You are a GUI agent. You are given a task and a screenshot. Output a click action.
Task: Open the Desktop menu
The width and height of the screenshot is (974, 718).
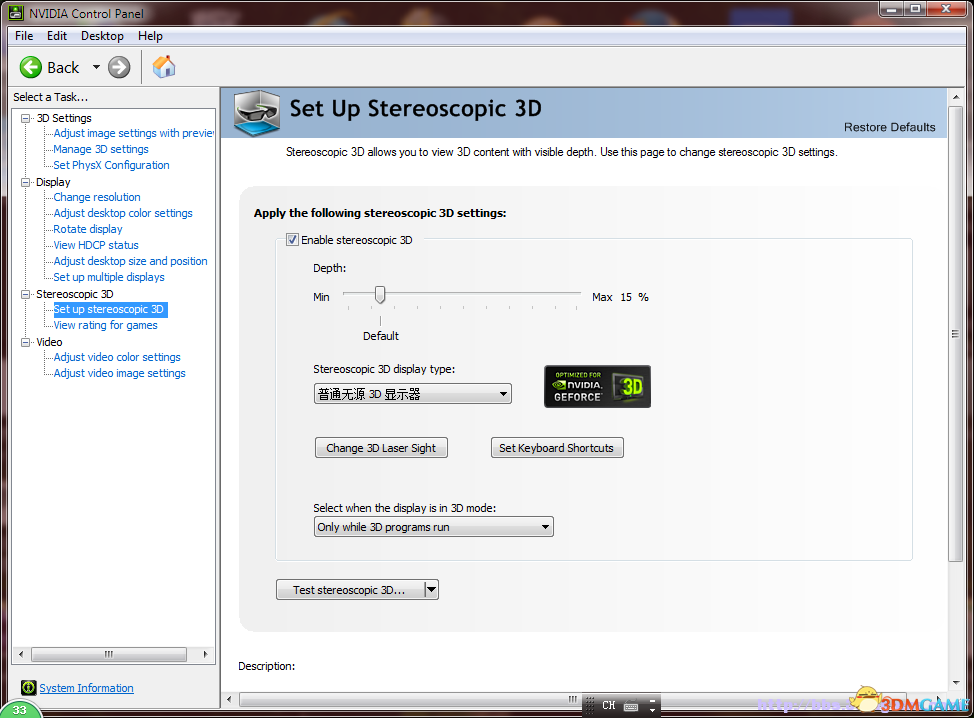(x=102, y=36)
